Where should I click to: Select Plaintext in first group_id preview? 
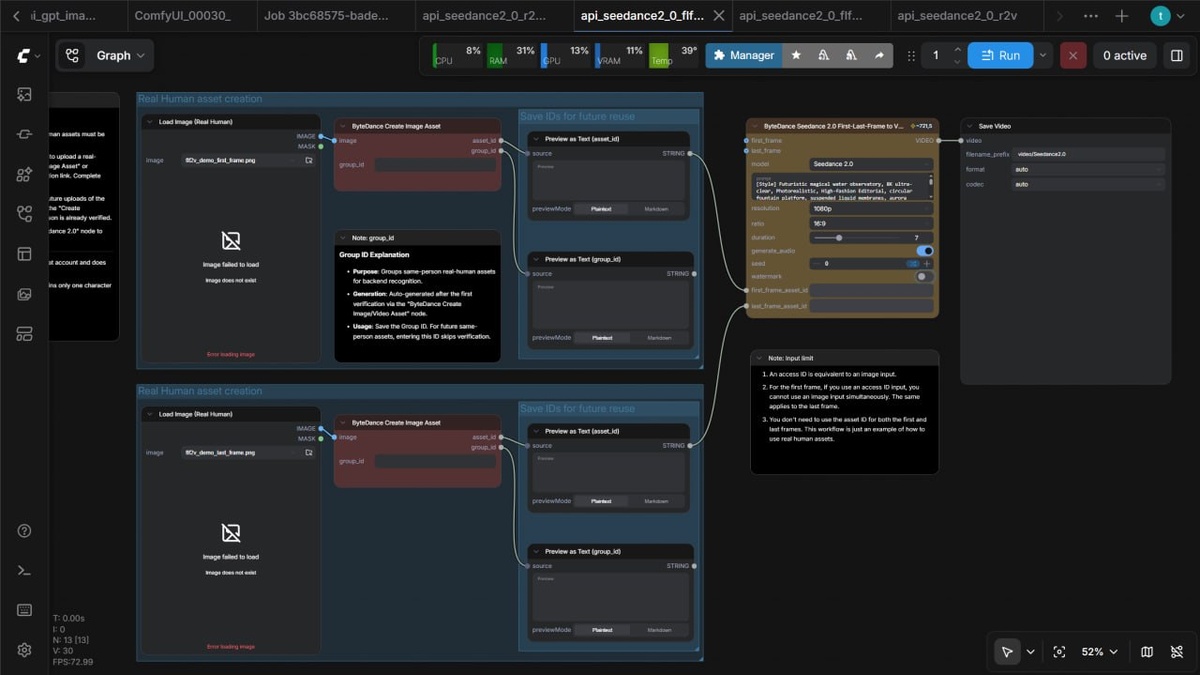pos(602,338)
